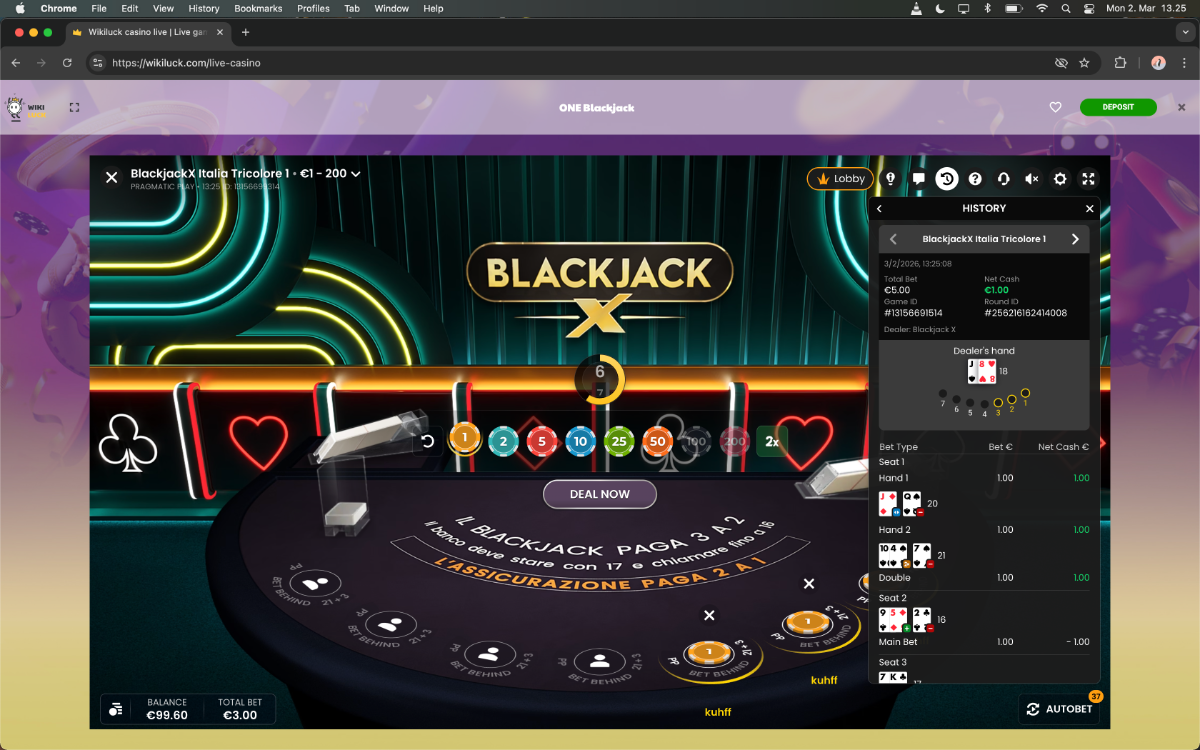This screenshot has height=750, width=1200.
Task: Unmute the game sound speaker icon
Action: (x=1031, y=179)
